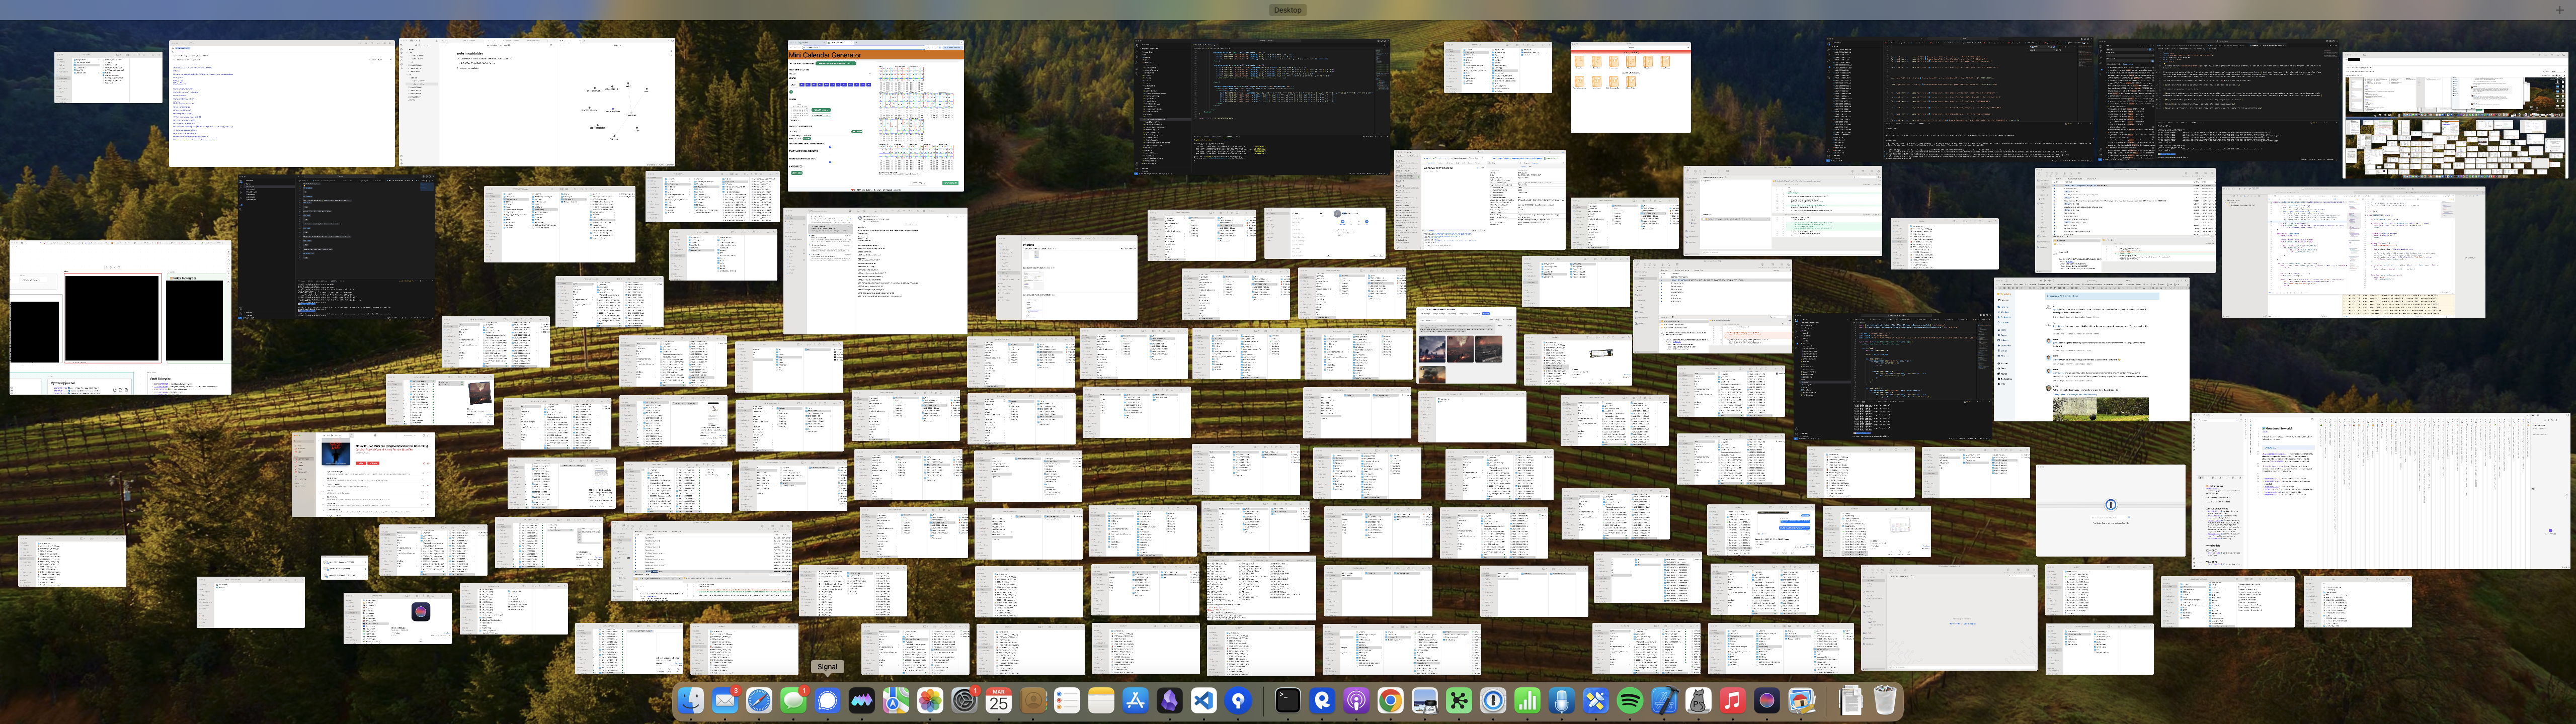Open Signal from the dock
Screen dimensions: 2576x724
tap(827, 701)
